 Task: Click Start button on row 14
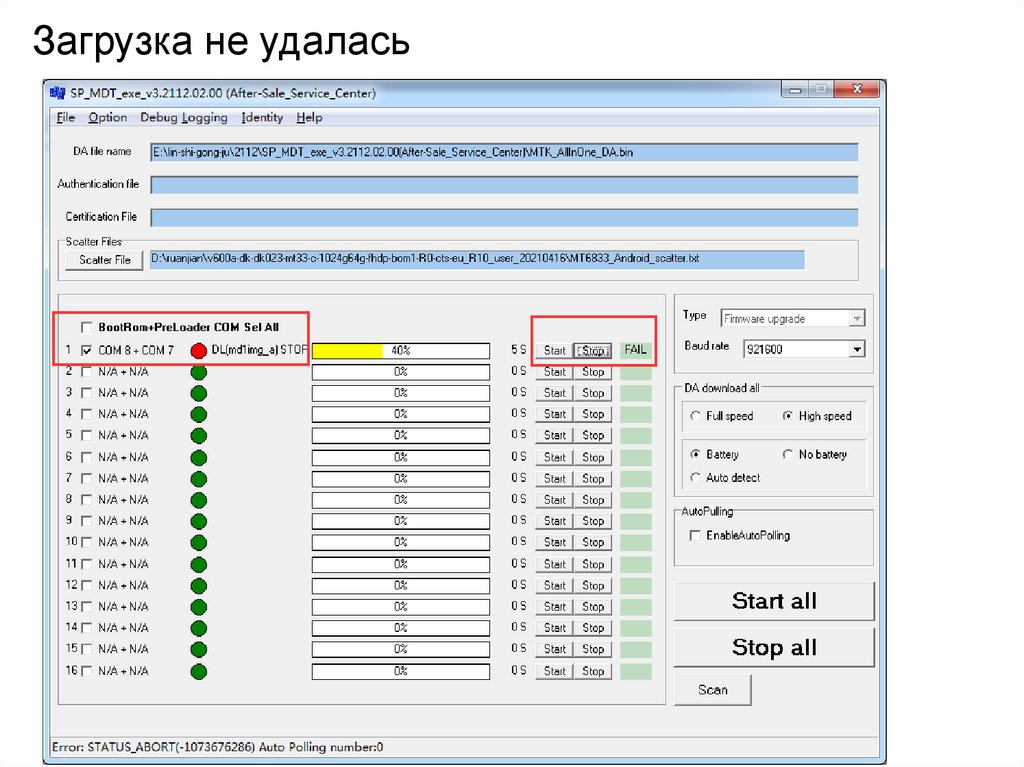pos(554,628)
